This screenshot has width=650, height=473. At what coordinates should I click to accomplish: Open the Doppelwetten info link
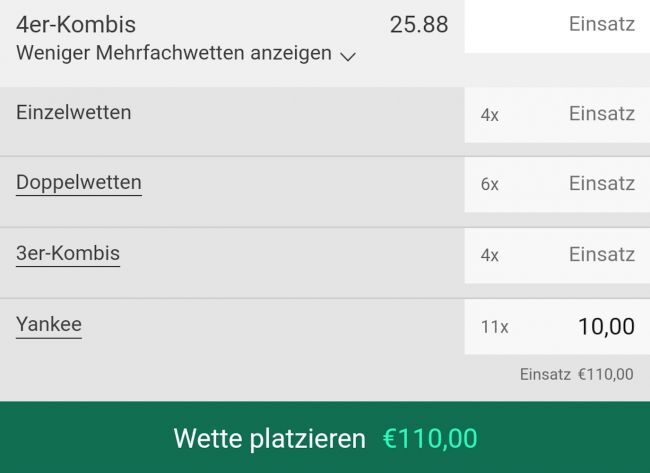click(x=79, y=183)
